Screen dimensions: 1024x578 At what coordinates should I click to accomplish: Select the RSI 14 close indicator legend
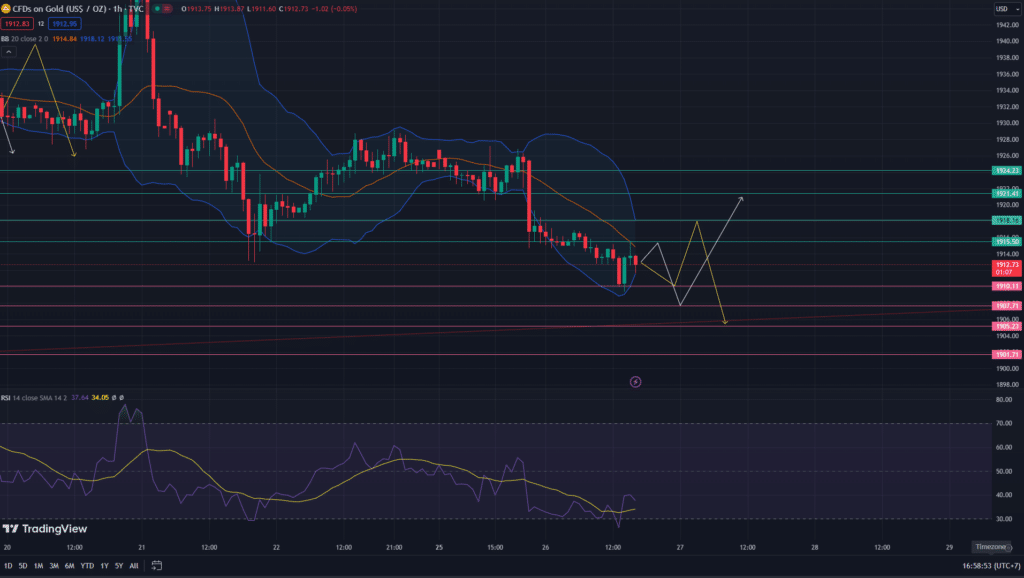(34, 398)
